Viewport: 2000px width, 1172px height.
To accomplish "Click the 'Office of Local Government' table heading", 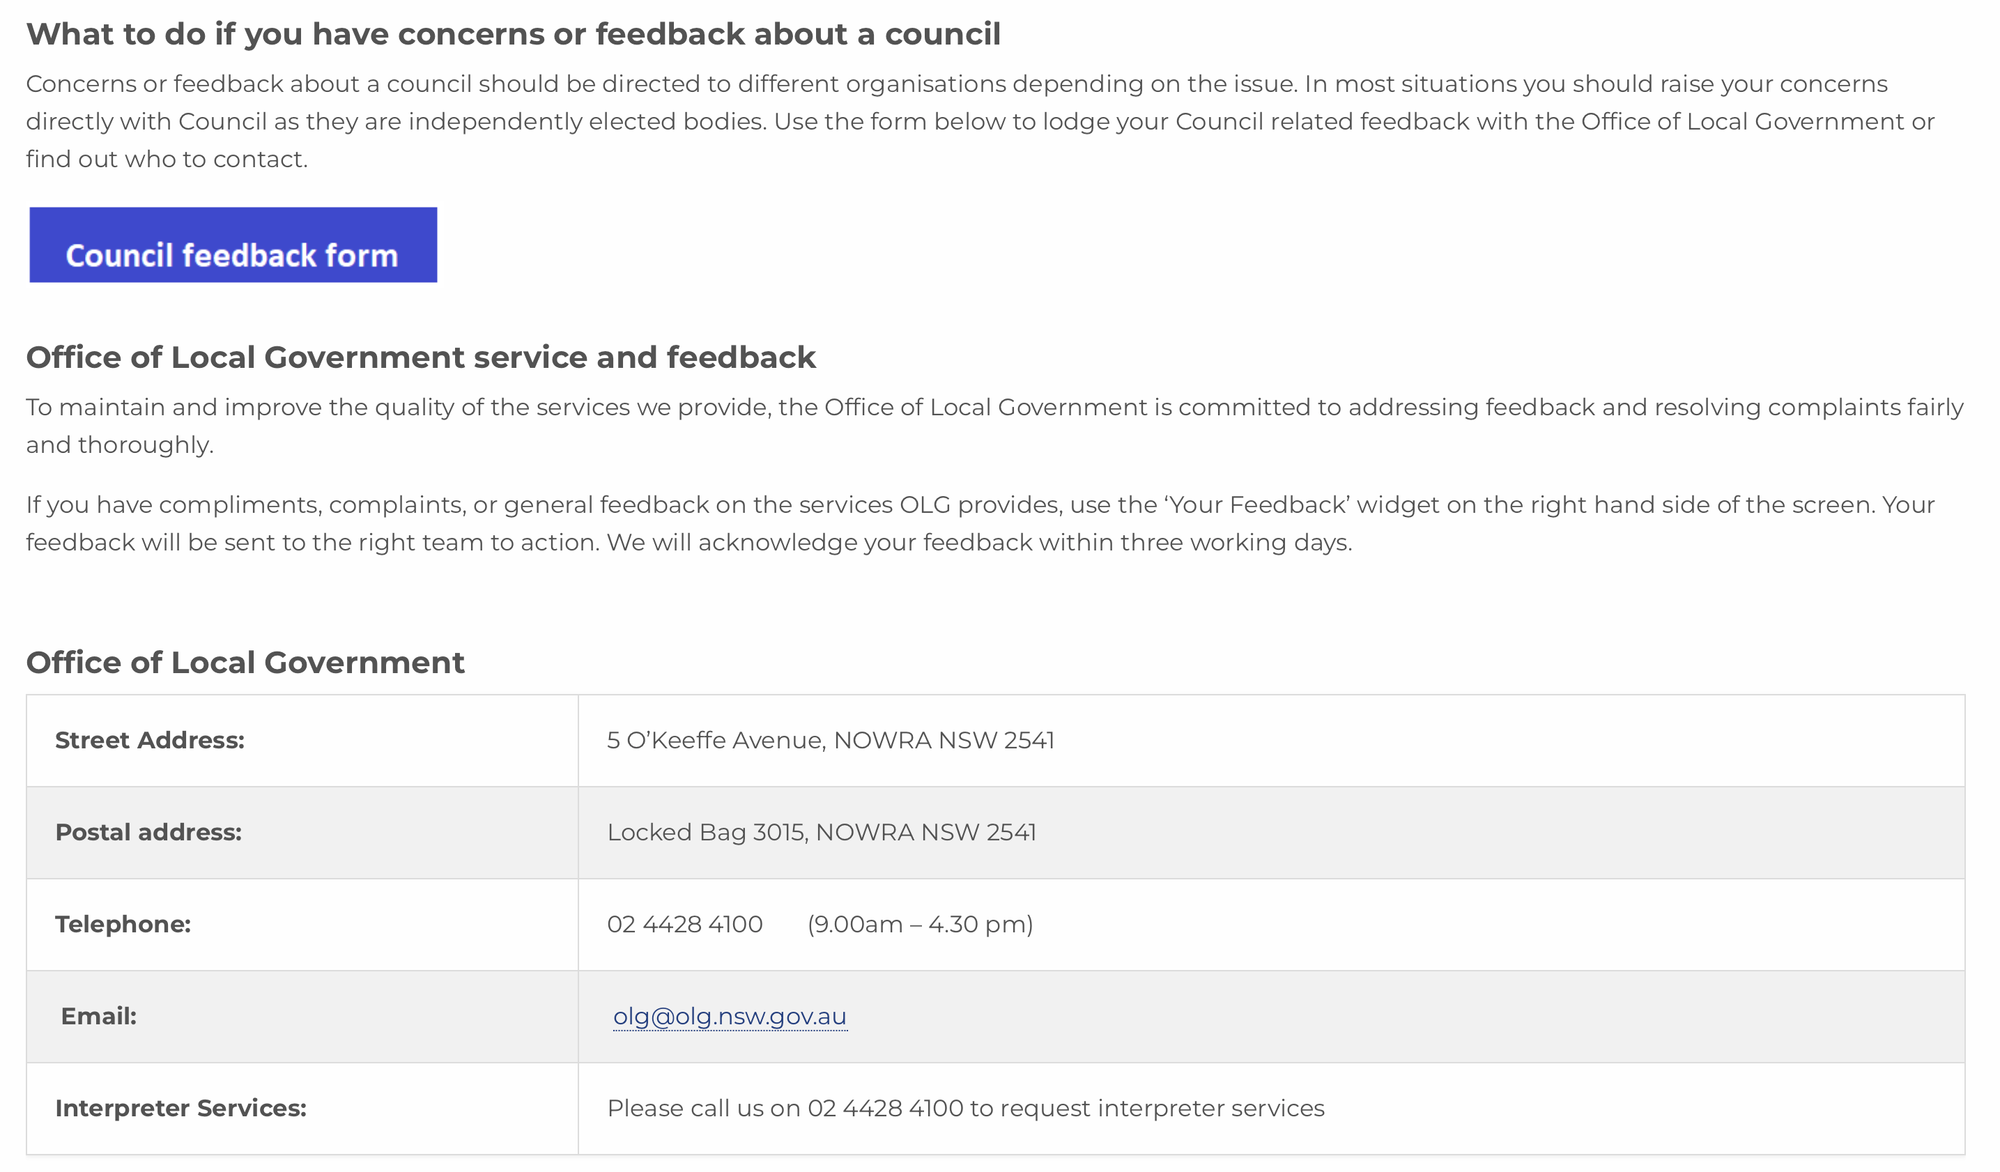I will point(245,662).
